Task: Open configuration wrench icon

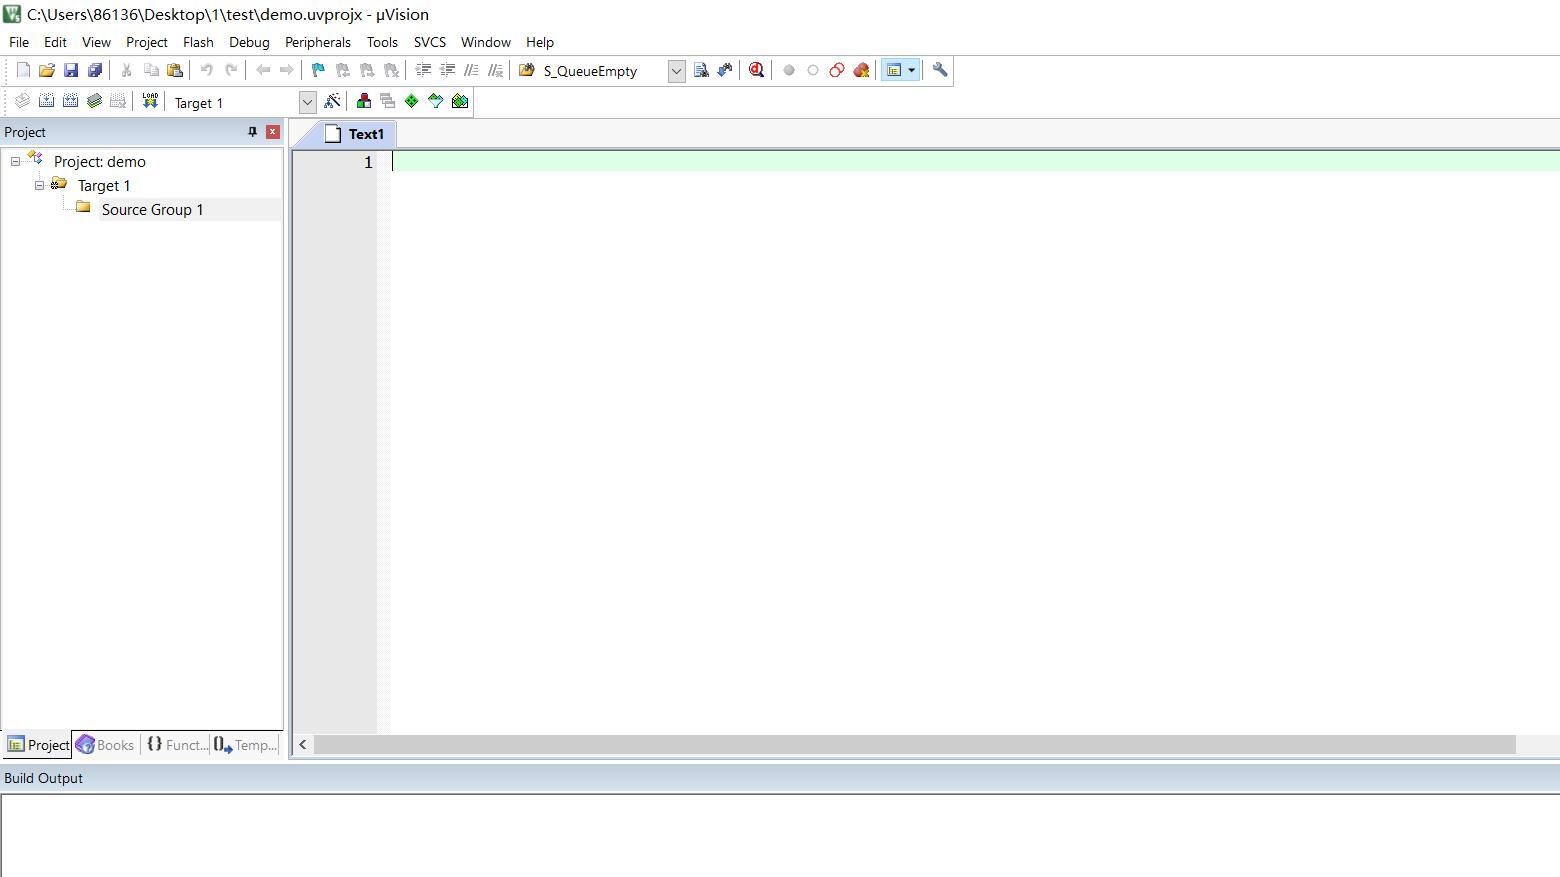Action: coord(940,70)
